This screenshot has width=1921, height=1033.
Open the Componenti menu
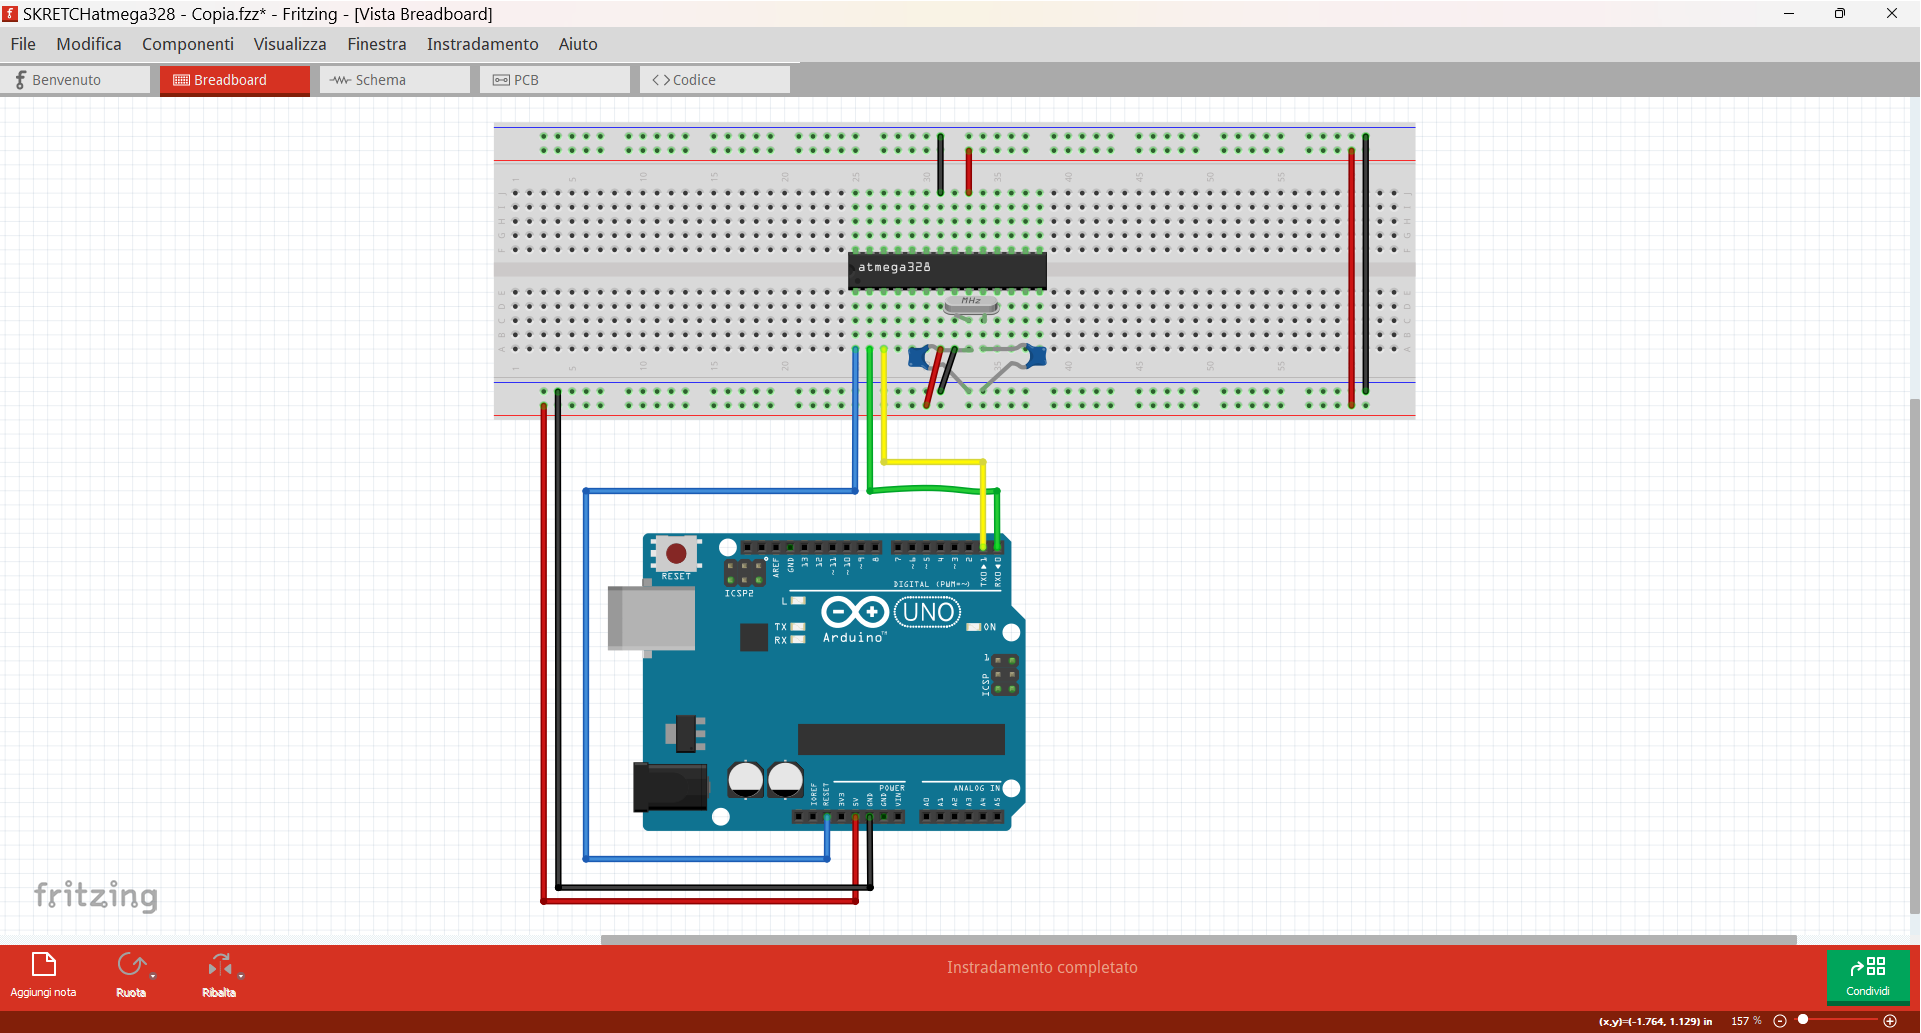pyautogui.click(x=188, y=44)
